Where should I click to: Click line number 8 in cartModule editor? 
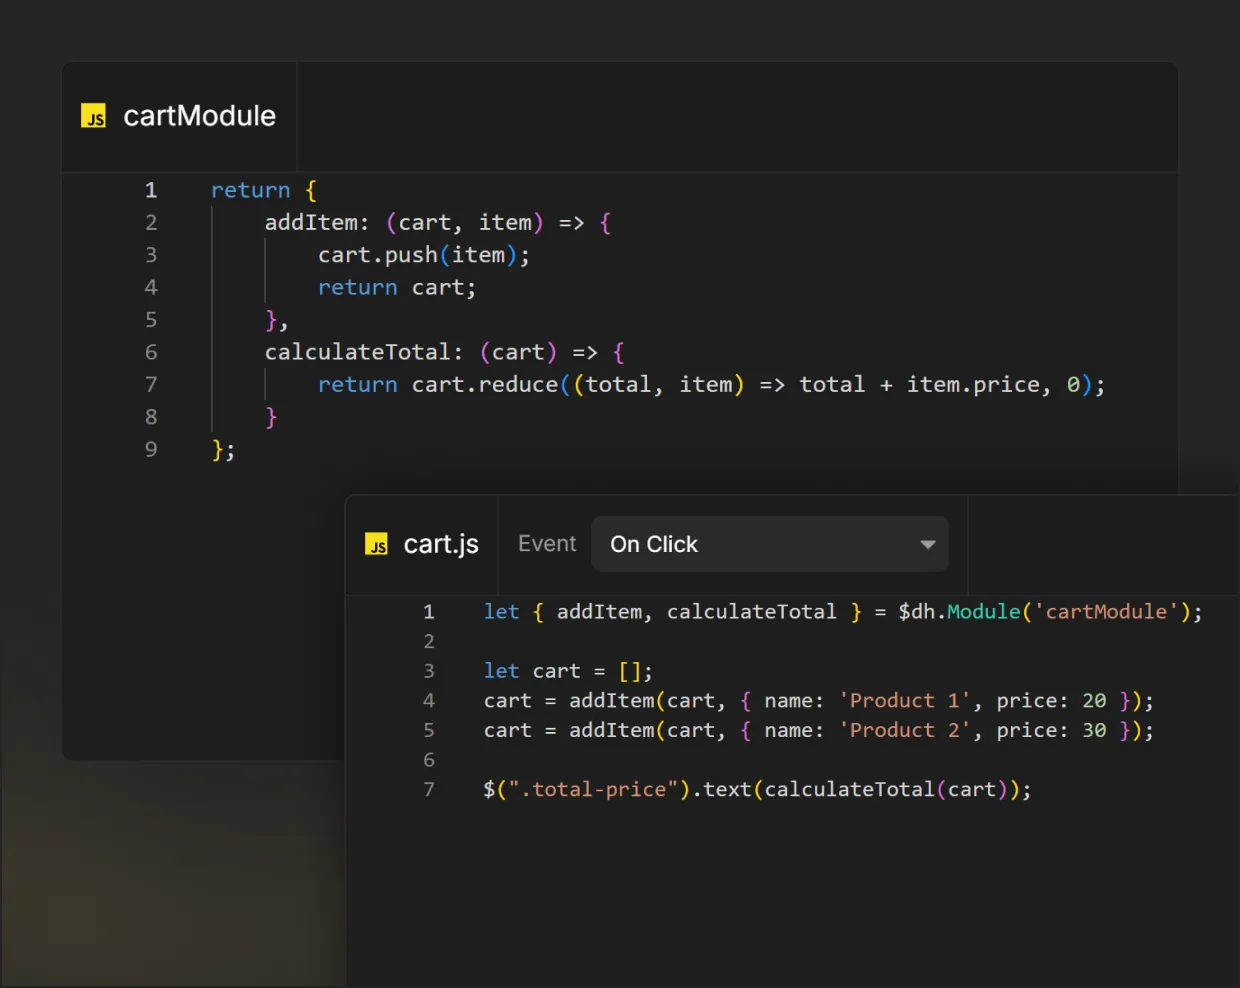point(151,417)
